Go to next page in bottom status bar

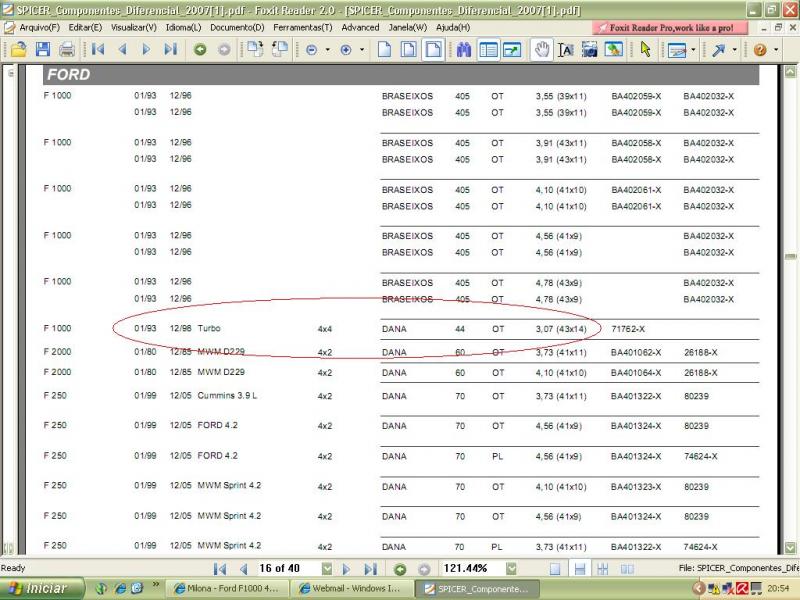click(346, 569)
